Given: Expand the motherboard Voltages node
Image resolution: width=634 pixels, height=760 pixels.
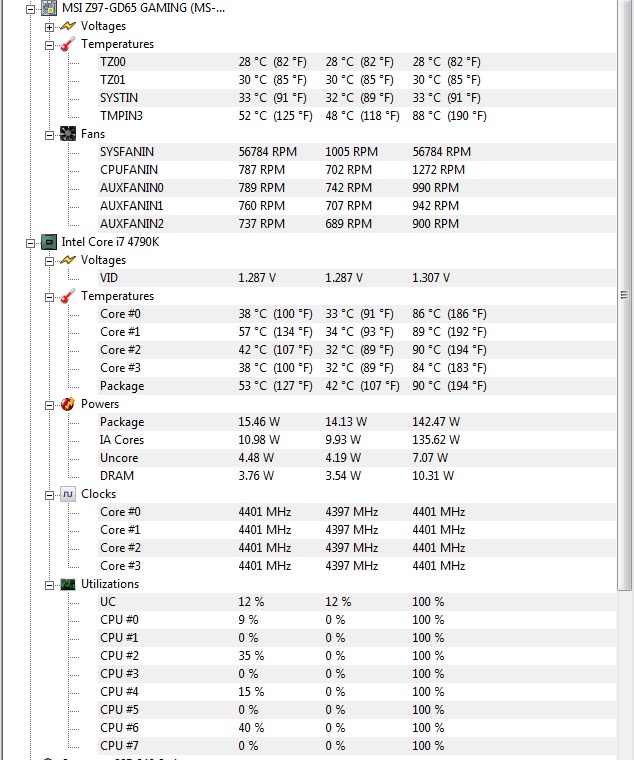Looking at the screenshot, I should [x=49, y=27].
